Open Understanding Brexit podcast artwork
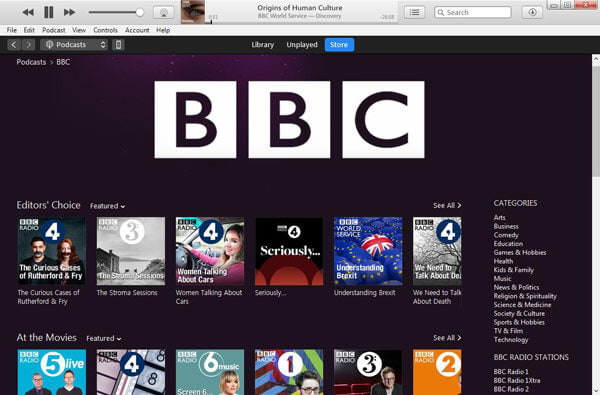Viewport: 600px width, 395px height. pos(368,251)
